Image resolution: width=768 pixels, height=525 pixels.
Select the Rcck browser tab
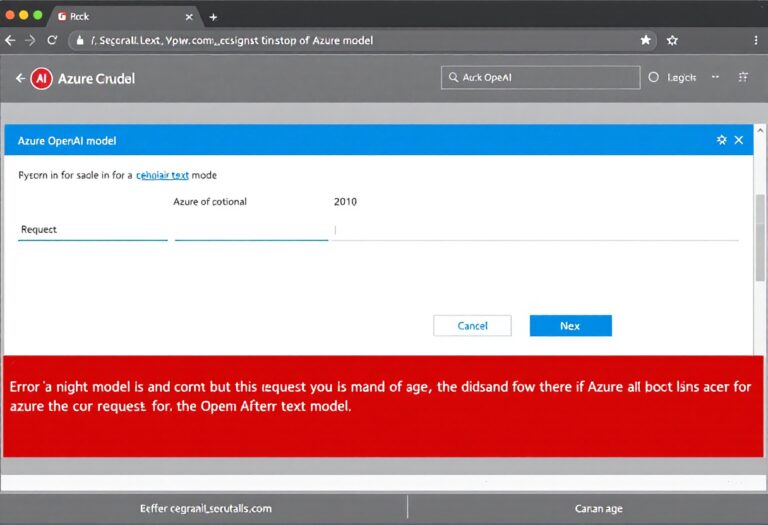pos(124,17)
